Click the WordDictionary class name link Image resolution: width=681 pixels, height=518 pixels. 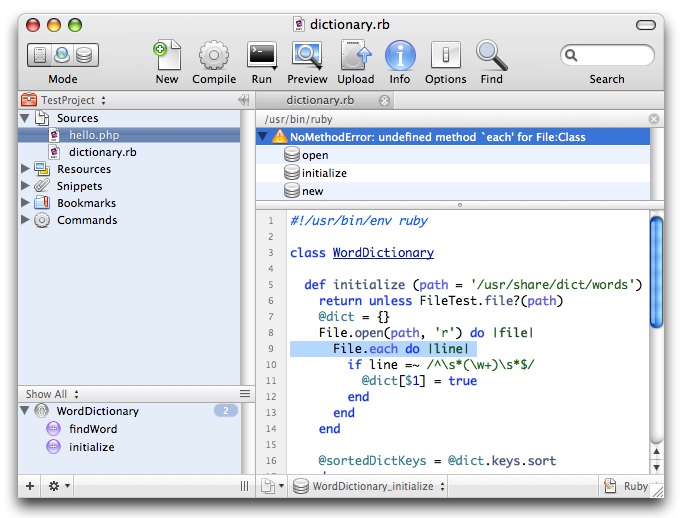point(383,253)
